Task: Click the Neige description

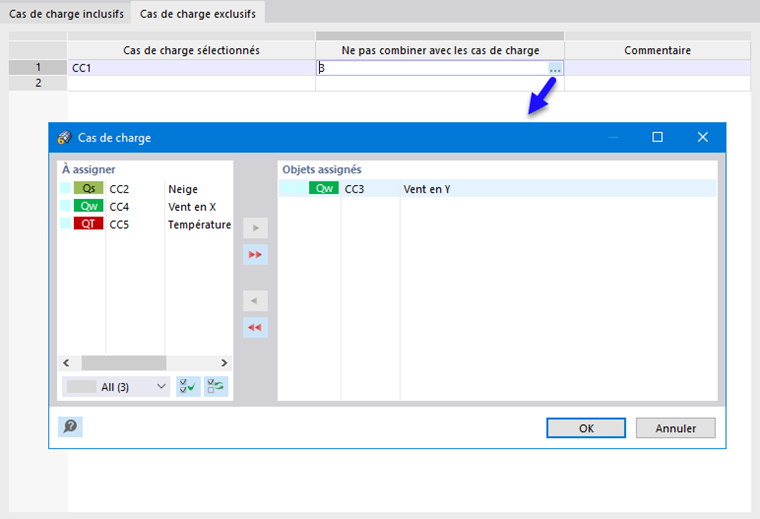Action: pyautogui.click(x=183, y=189)
